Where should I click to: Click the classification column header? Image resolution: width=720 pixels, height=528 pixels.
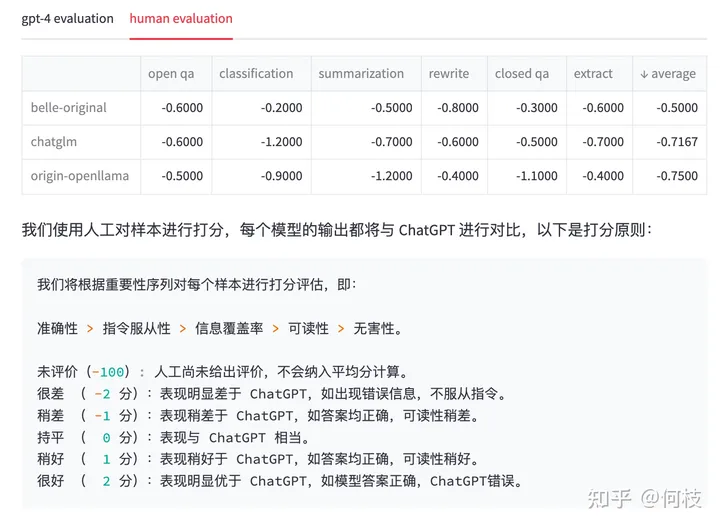point(256,73)
